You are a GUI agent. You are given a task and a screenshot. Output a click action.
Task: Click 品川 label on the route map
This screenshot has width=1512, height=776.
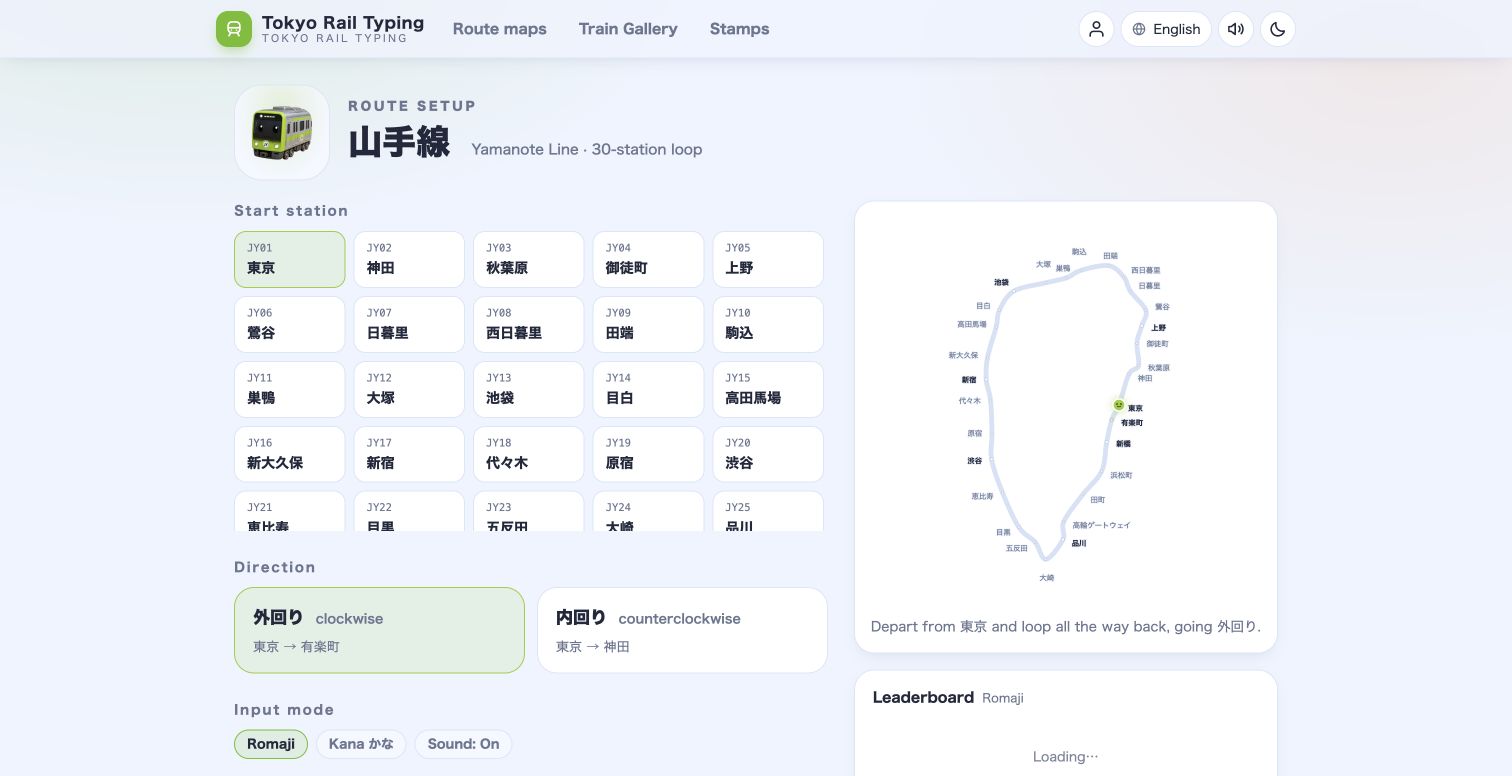click(1079, 544)
